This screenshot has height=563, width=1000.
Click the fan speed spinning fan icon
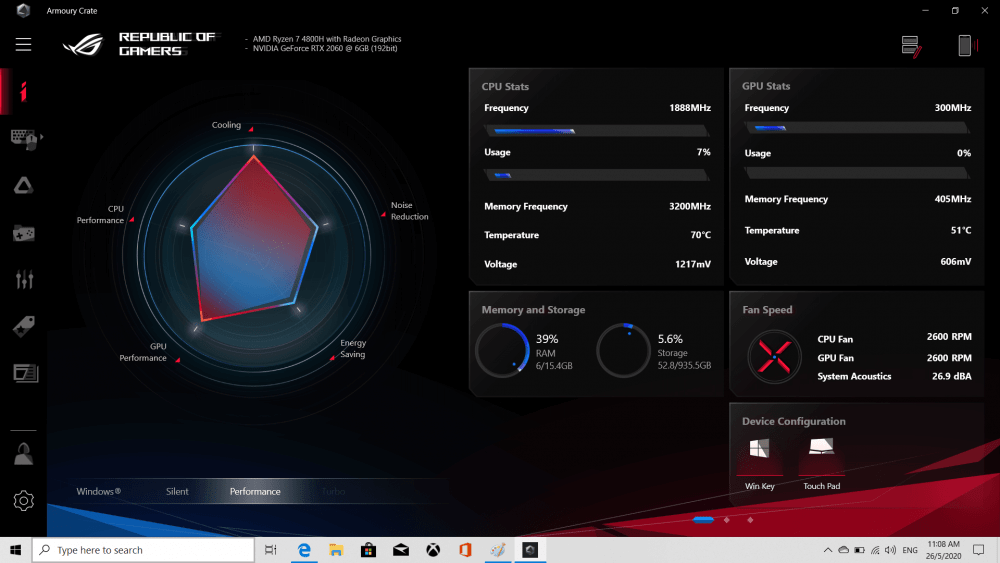click(x=774, y=356)
